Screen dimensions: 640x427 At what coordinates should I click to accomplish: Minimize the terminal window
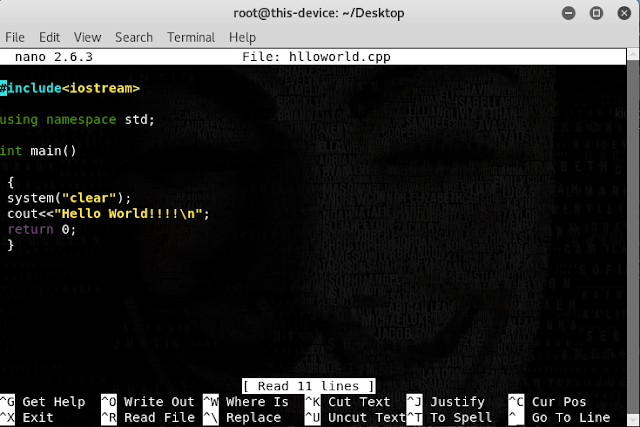click(569, 13)
